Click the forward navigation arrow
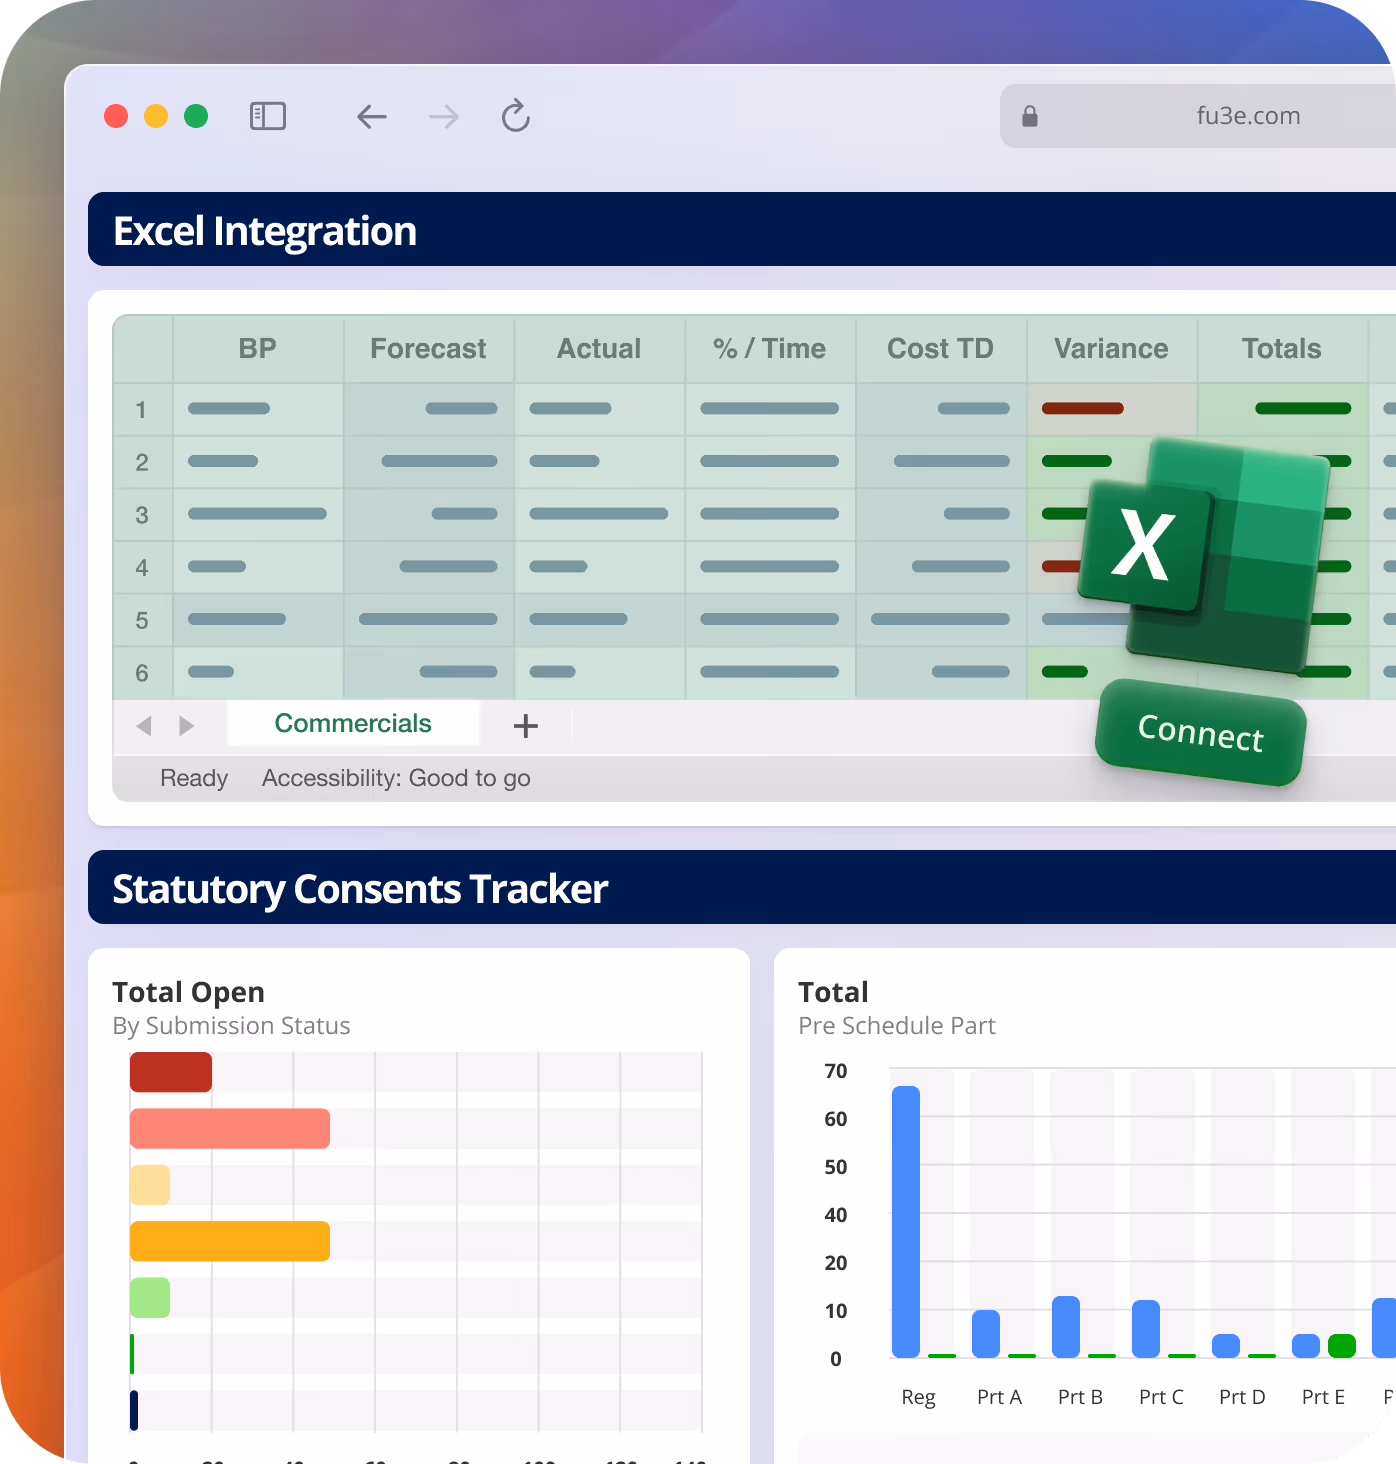Image resolution: width=1396 pixels, height=1464 pixels. (x=443, y=116)
